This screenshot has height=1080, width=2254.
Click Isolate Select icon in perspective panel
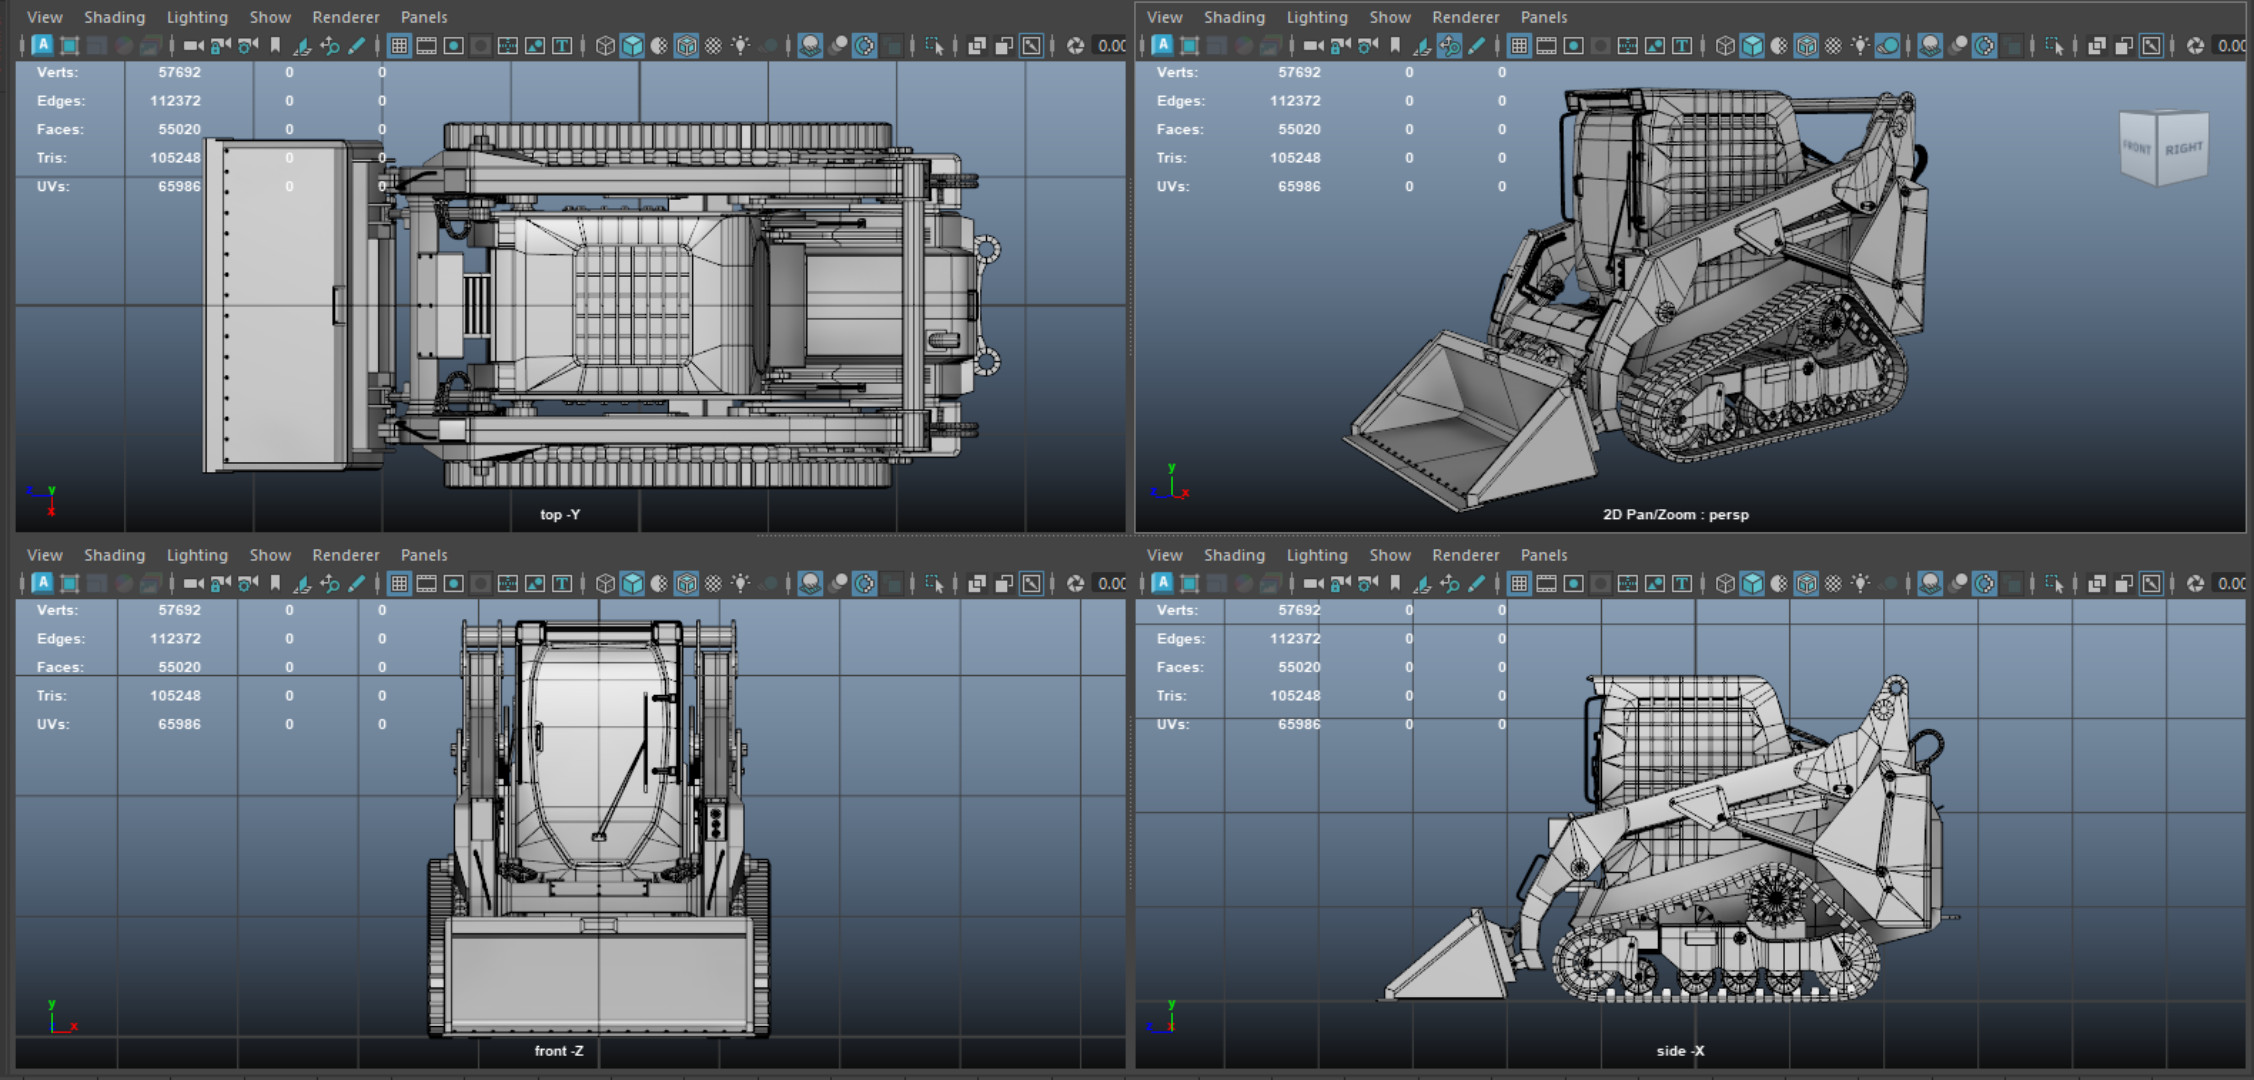[2054, 45]
